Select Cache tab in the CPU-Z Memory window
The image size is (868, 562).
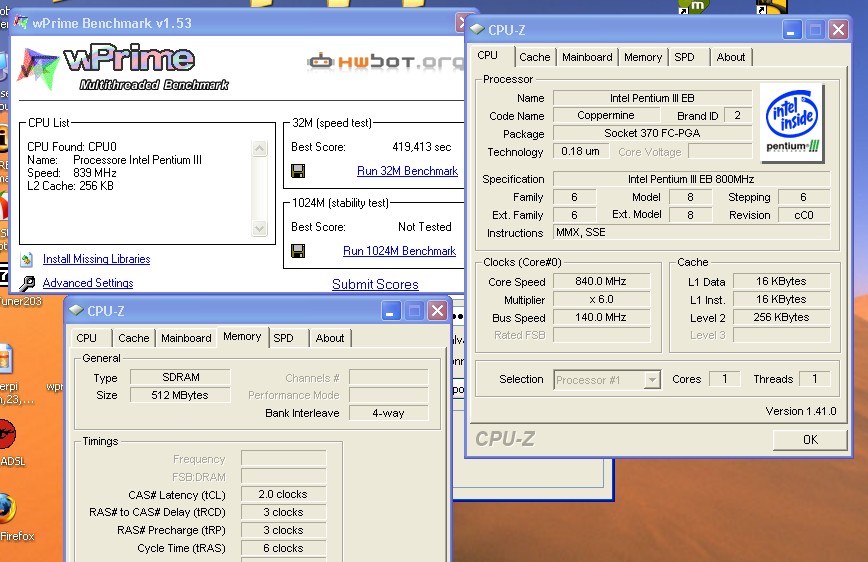134,338
